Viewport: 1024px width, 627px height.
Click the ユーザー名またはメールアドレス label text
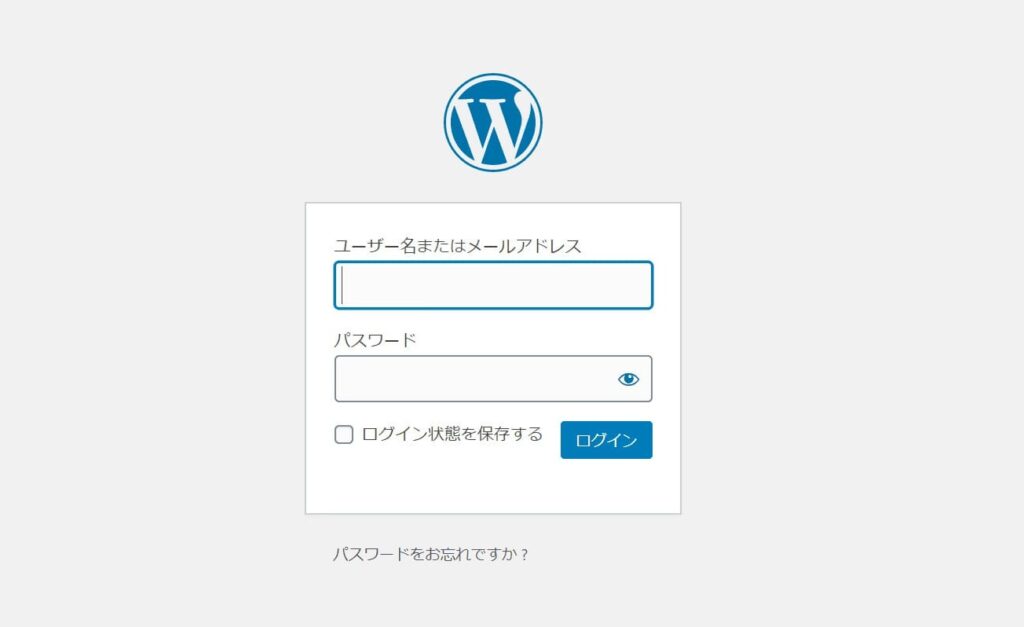[x=457, y=246]
